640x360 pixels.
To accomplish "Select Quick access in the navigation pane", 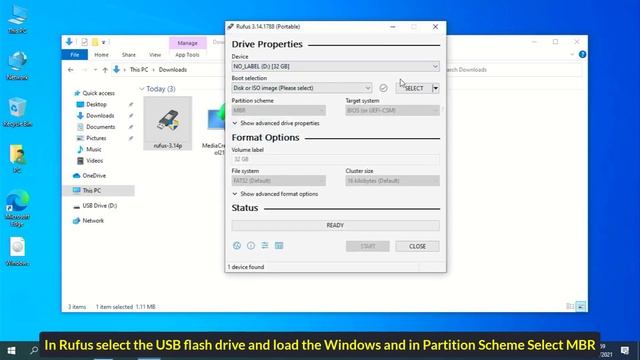I will coord(98,93).
